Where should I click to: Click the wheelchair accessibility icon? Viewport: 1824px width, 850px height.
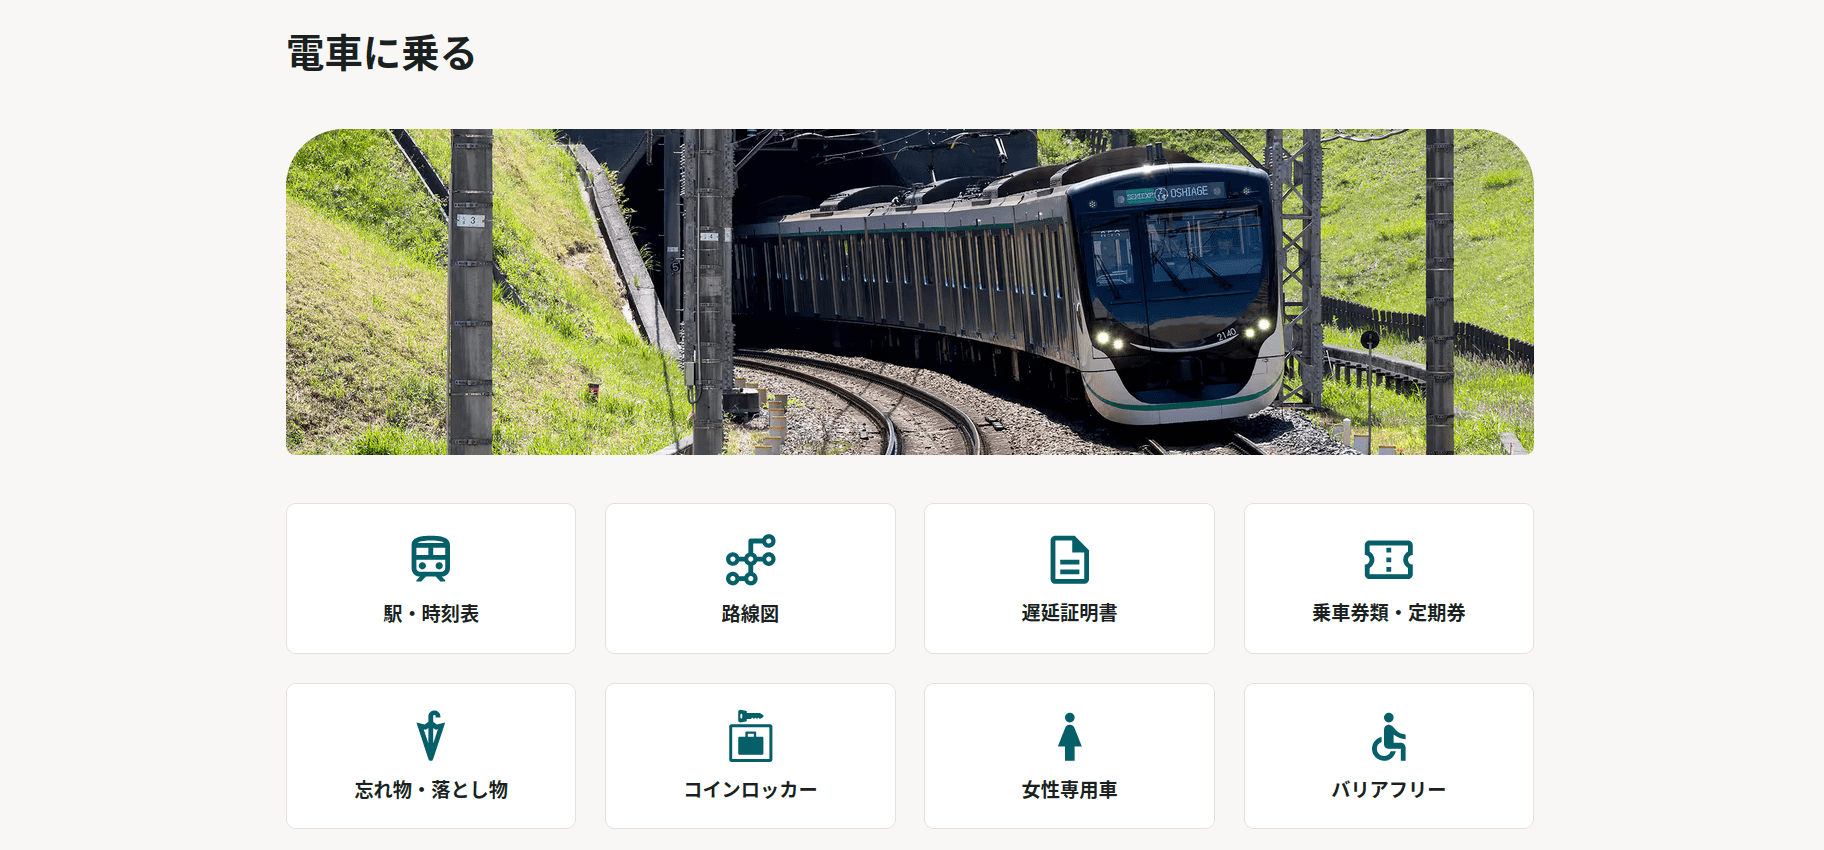point(1388,736)
